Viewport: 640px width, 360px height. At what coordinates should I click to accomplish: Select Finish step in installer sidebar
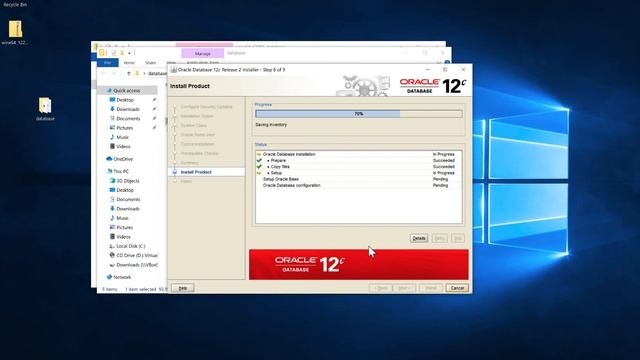[186, 181]
